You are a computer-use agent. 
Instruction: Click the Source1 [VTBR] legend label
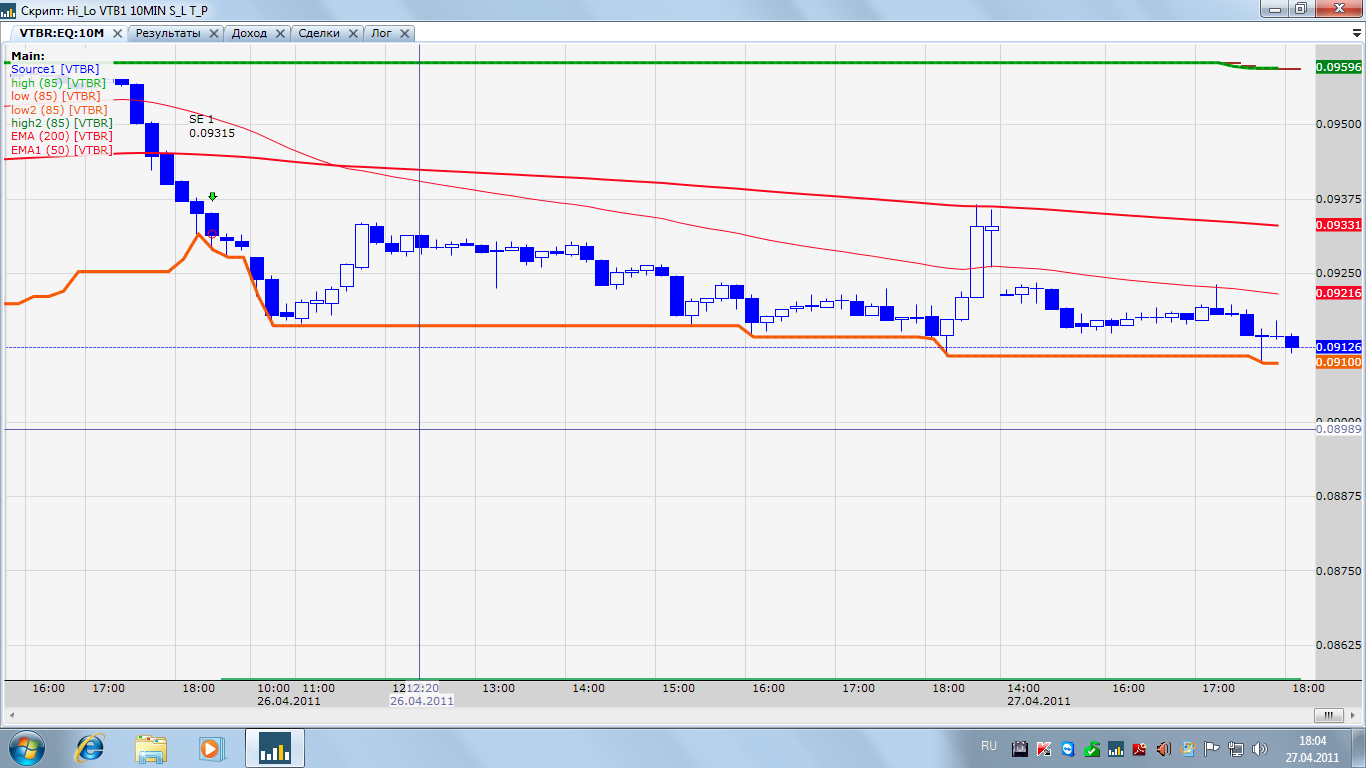pos(54,69)
